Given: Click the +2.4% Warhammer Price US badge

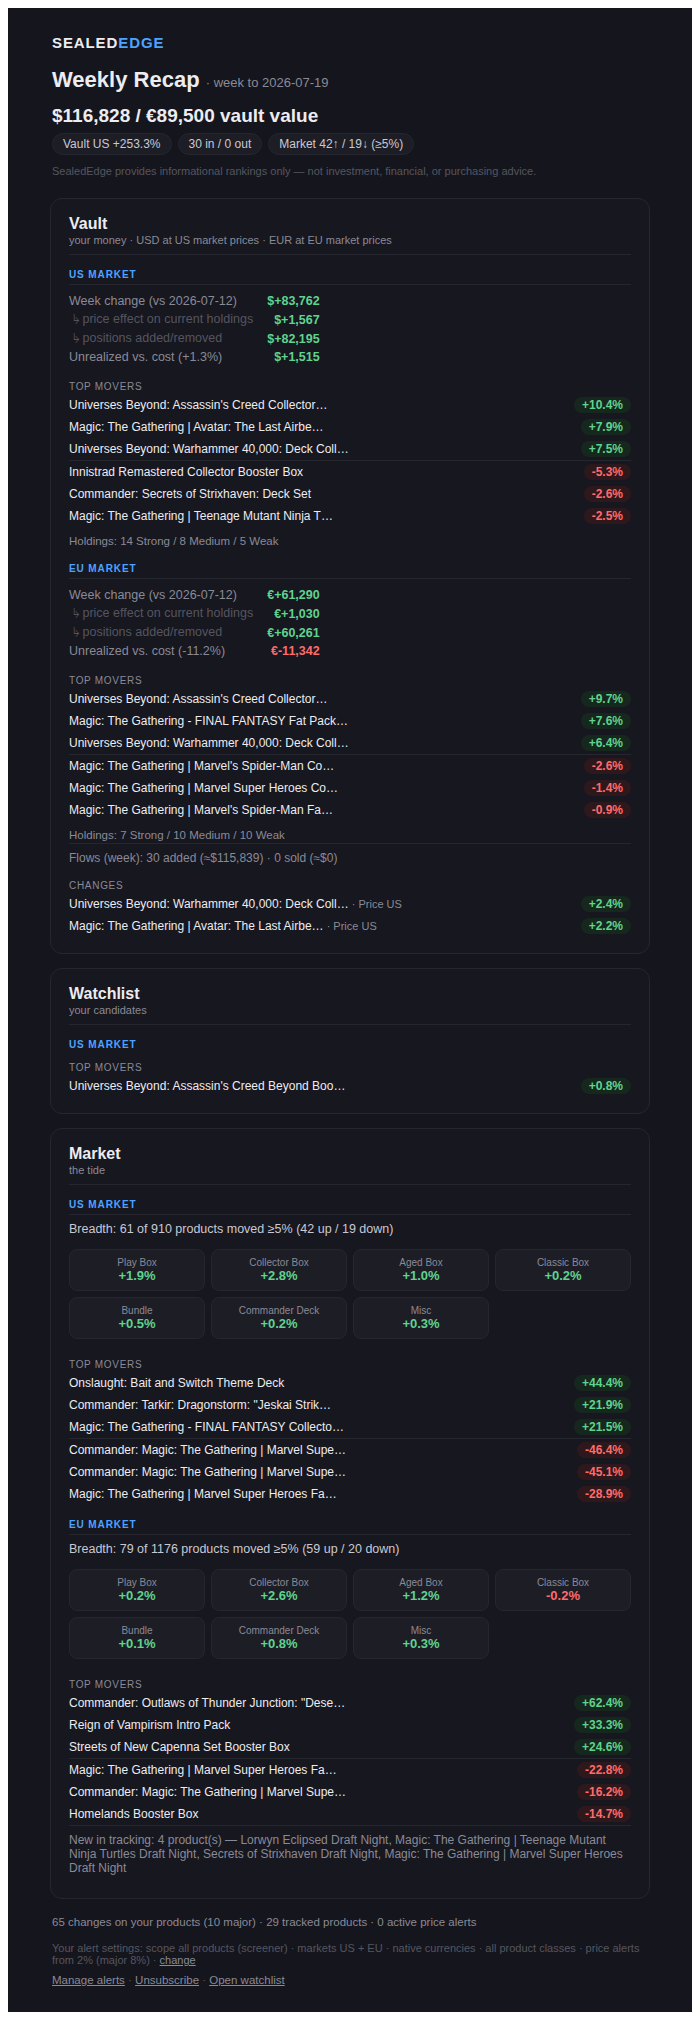Looking at the screenshot, I should pos(606,904).
